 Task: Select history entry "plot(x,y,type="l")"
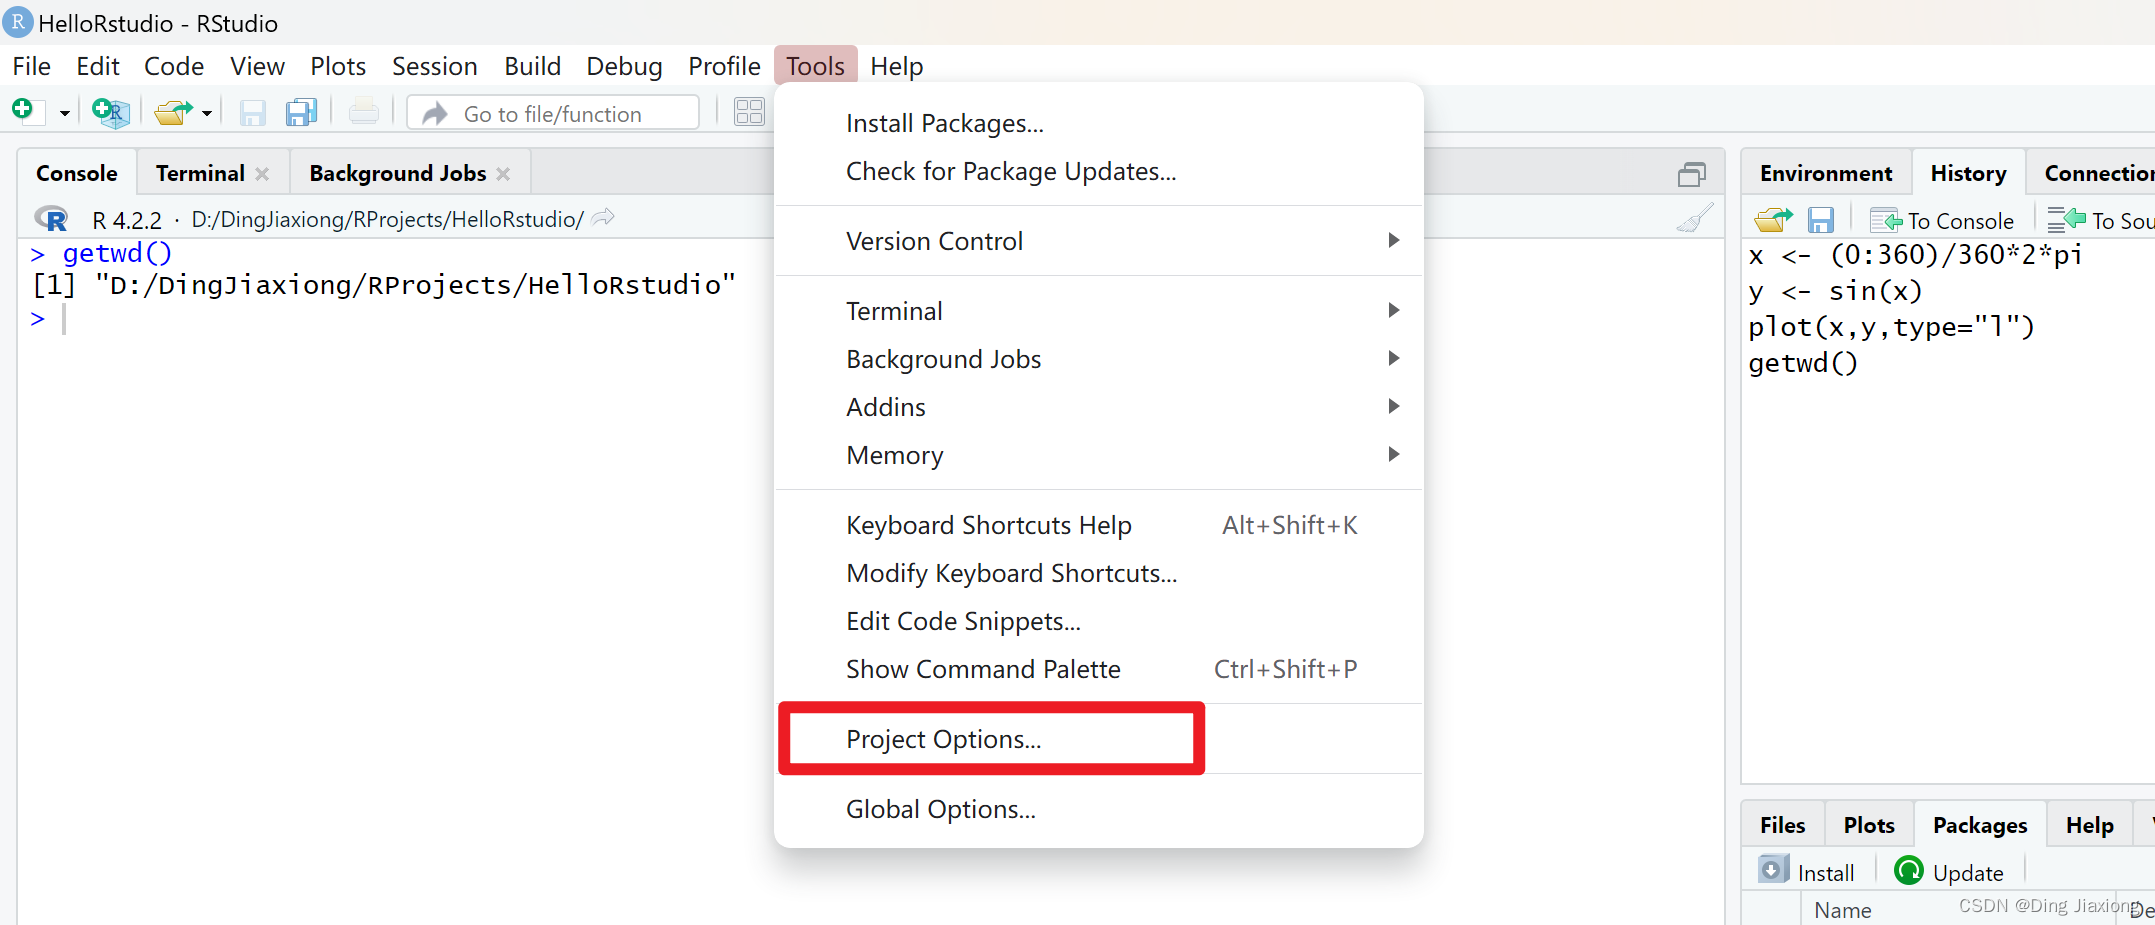coord(1891,327)
